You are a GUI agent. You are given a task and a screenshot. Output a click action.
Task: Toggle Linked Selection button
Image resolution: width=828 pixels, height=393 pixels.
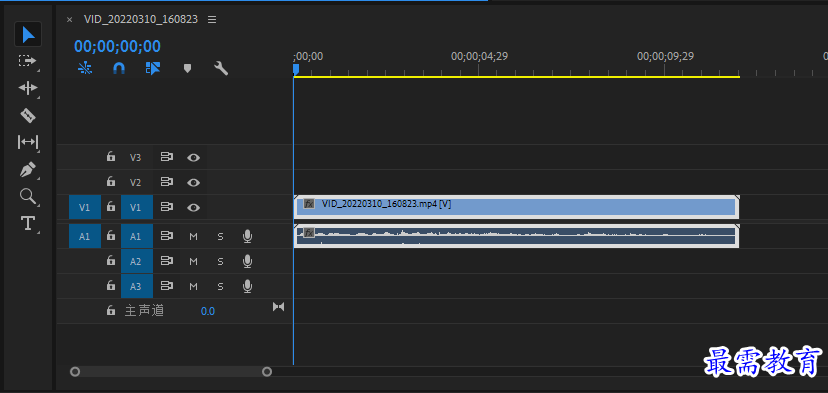(153, 68)
